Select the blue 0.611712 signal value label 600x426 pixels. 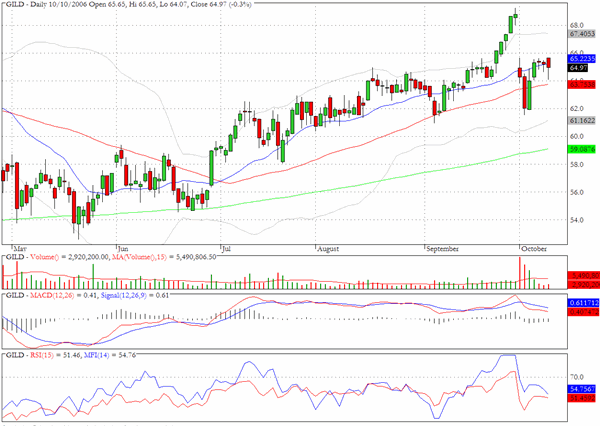point(582,303)
